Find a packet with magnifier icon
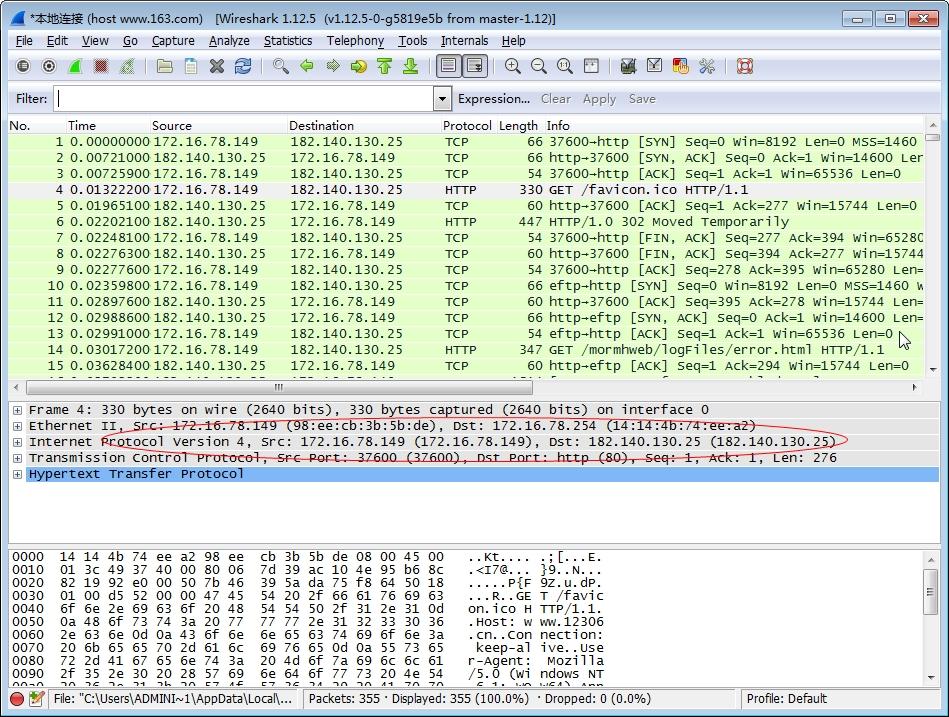This screenshot has width=949, height=717. pos(280,66)
